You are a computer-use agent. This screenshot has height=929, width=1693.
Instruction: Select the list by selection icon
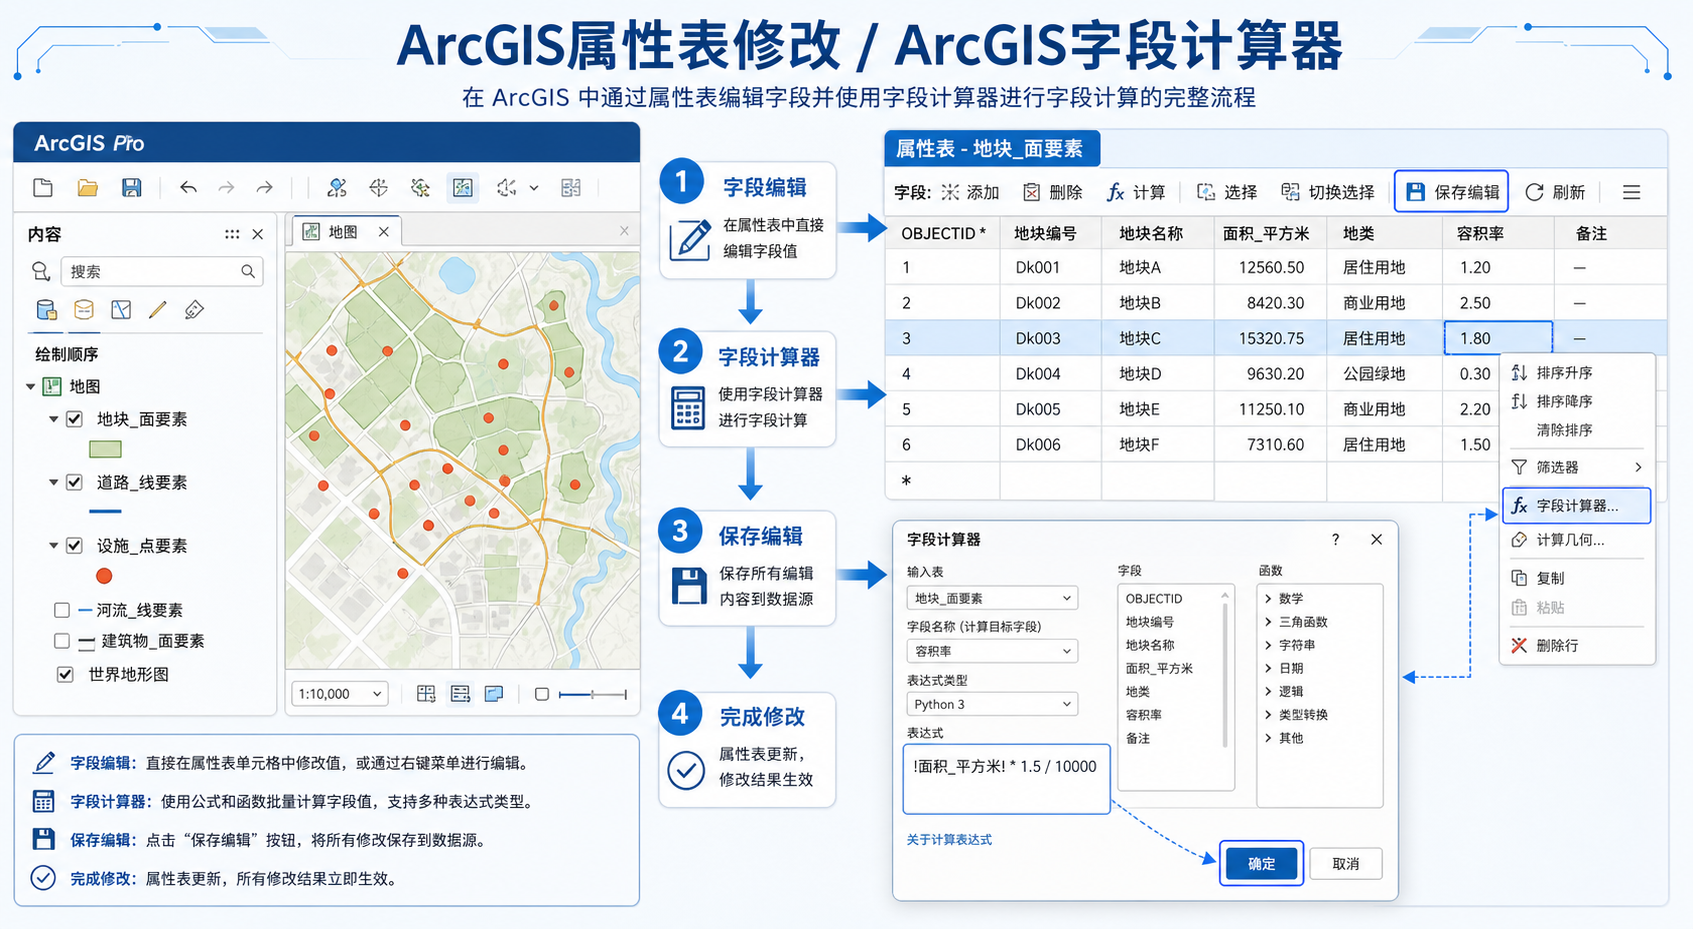(x=121, y=310)
